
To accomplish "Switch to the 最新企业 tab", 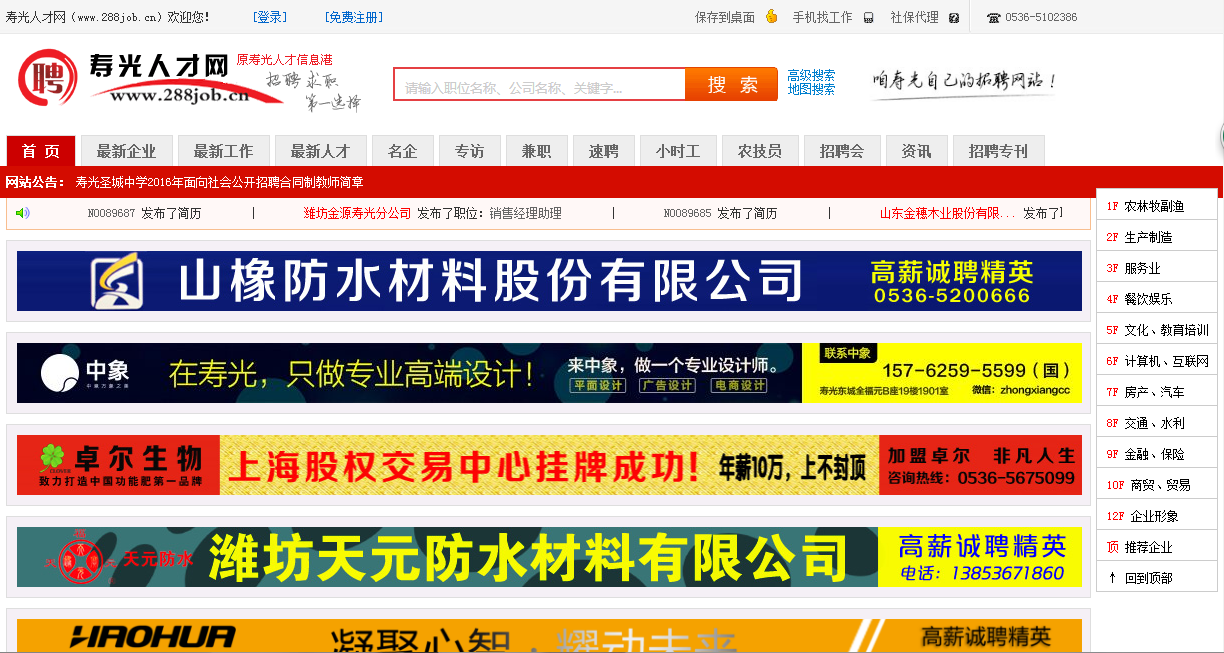I will tap(127, 151).
